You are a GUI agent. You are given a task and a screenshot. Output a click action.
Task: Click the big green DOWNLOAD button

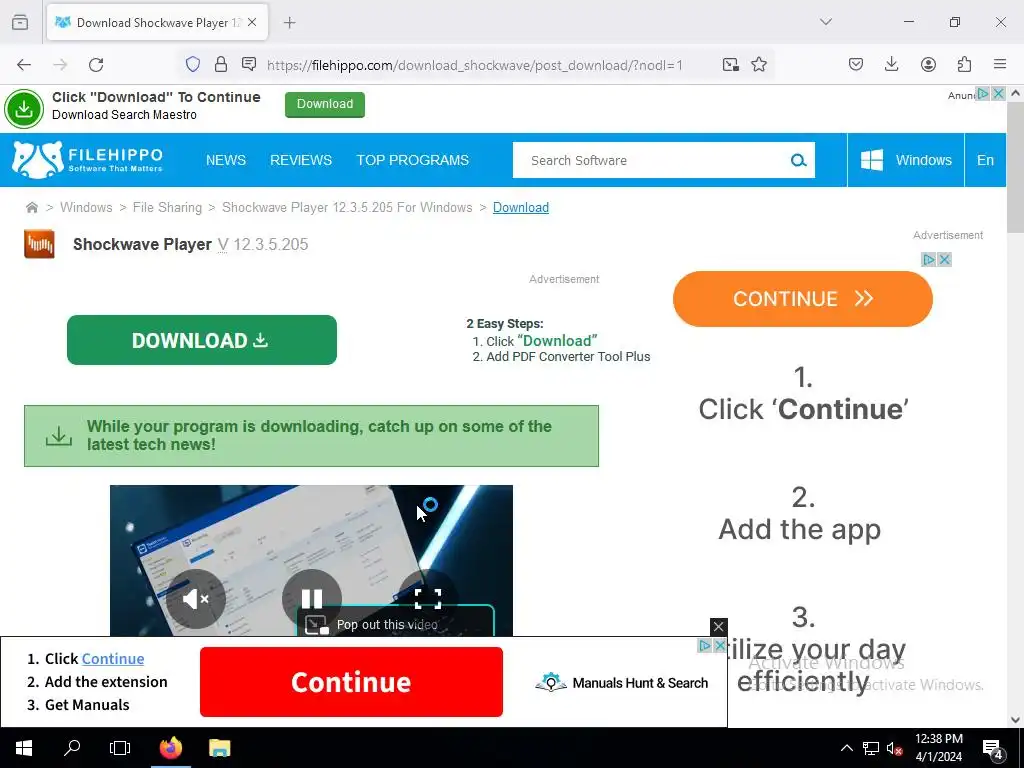click(202, 340)
